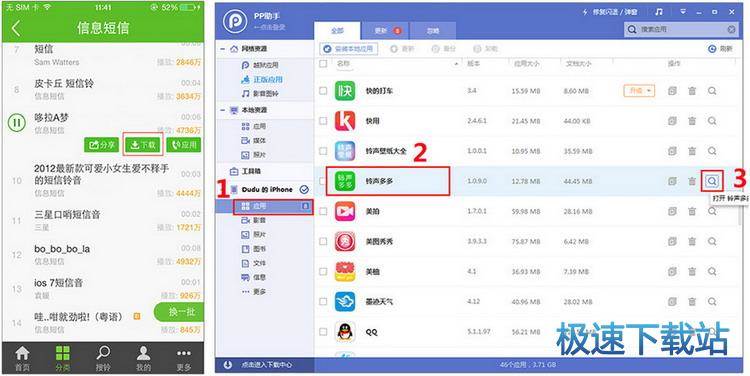Click the backup copy icon for 铃声壁纸大全
The image size is (750, 376).
pos(672,151)
